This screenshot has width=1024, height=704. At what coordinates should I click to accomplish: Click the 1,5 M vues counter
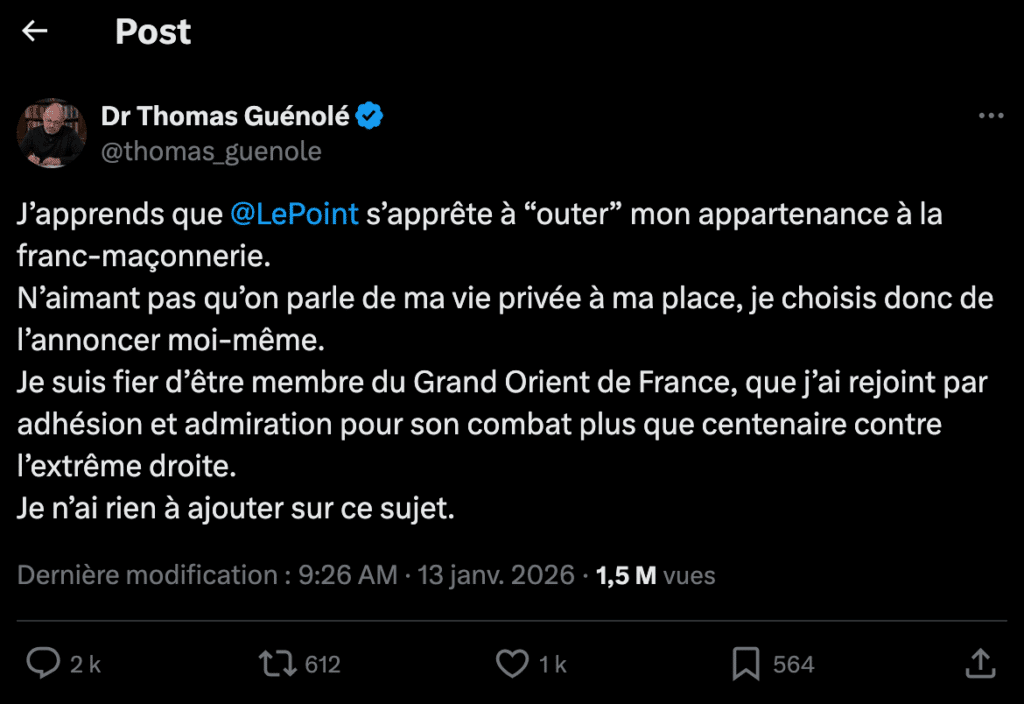tap(655, 575)
